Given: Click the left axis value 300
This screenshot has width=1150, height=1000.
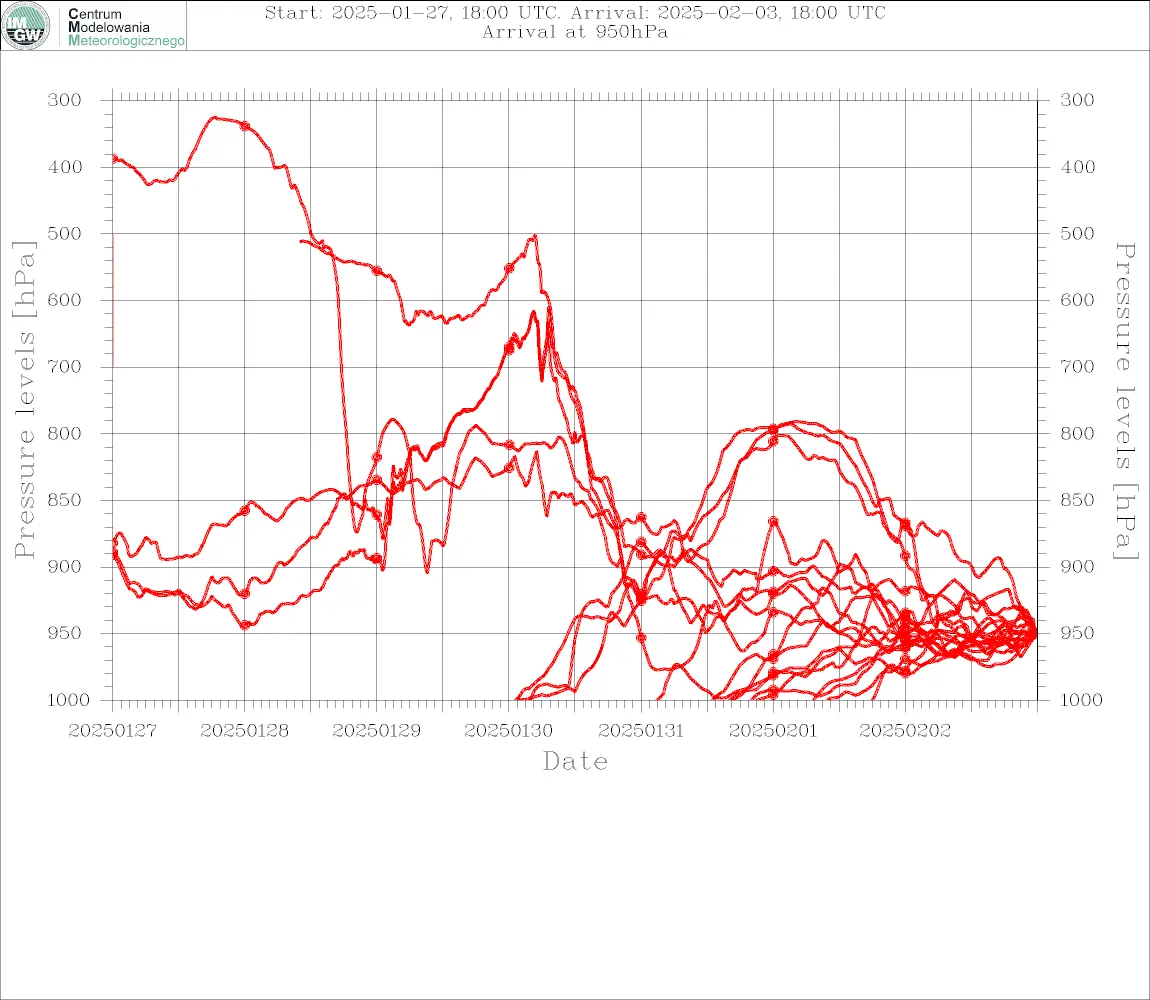Looking at the screenshot, I should click(65, 100).
